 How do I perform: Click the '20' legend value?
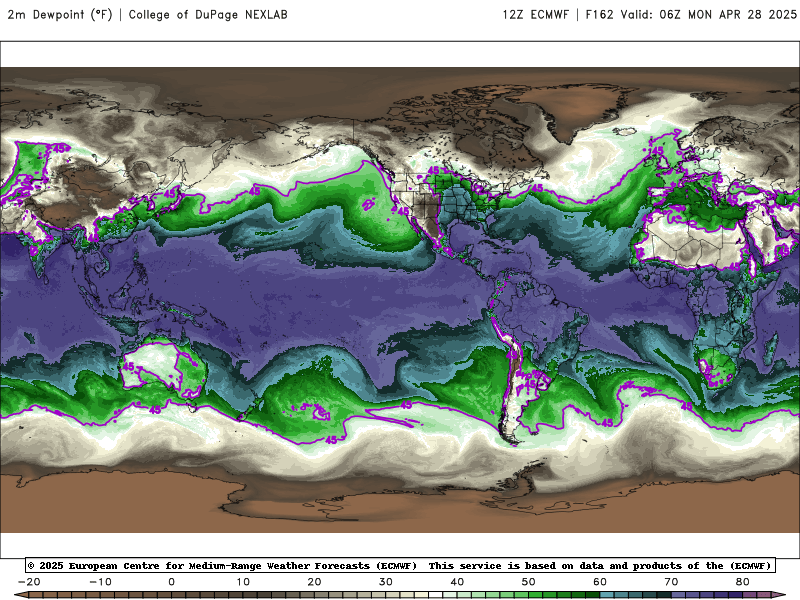pos(314,582)
